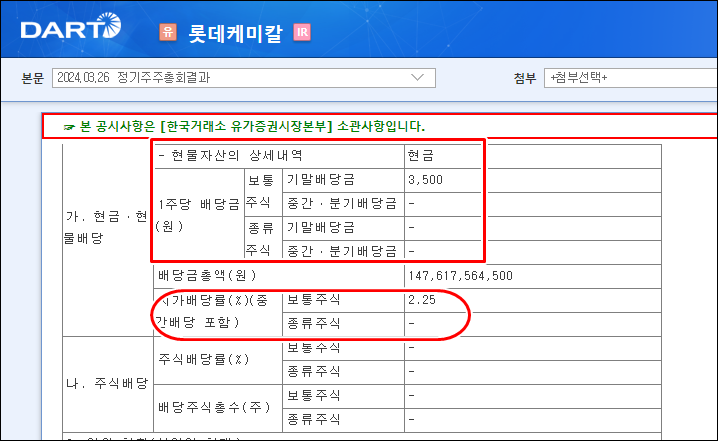Image resolution: width=718 pixels, height=441 pixels.
Task: Open the 첨부선택 attachment dropdown
Action: click(631, 78)
